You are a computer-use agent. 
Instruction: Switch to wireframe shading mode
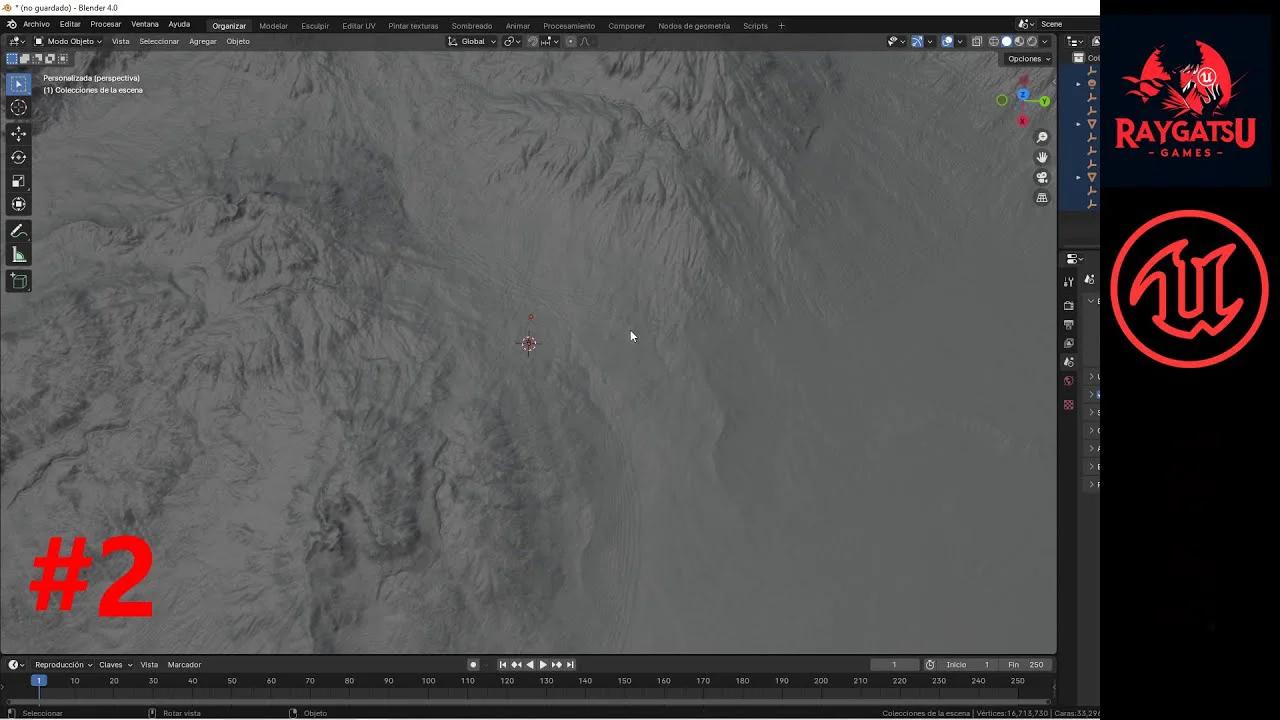pyautogui.click(x=994, y=41)
